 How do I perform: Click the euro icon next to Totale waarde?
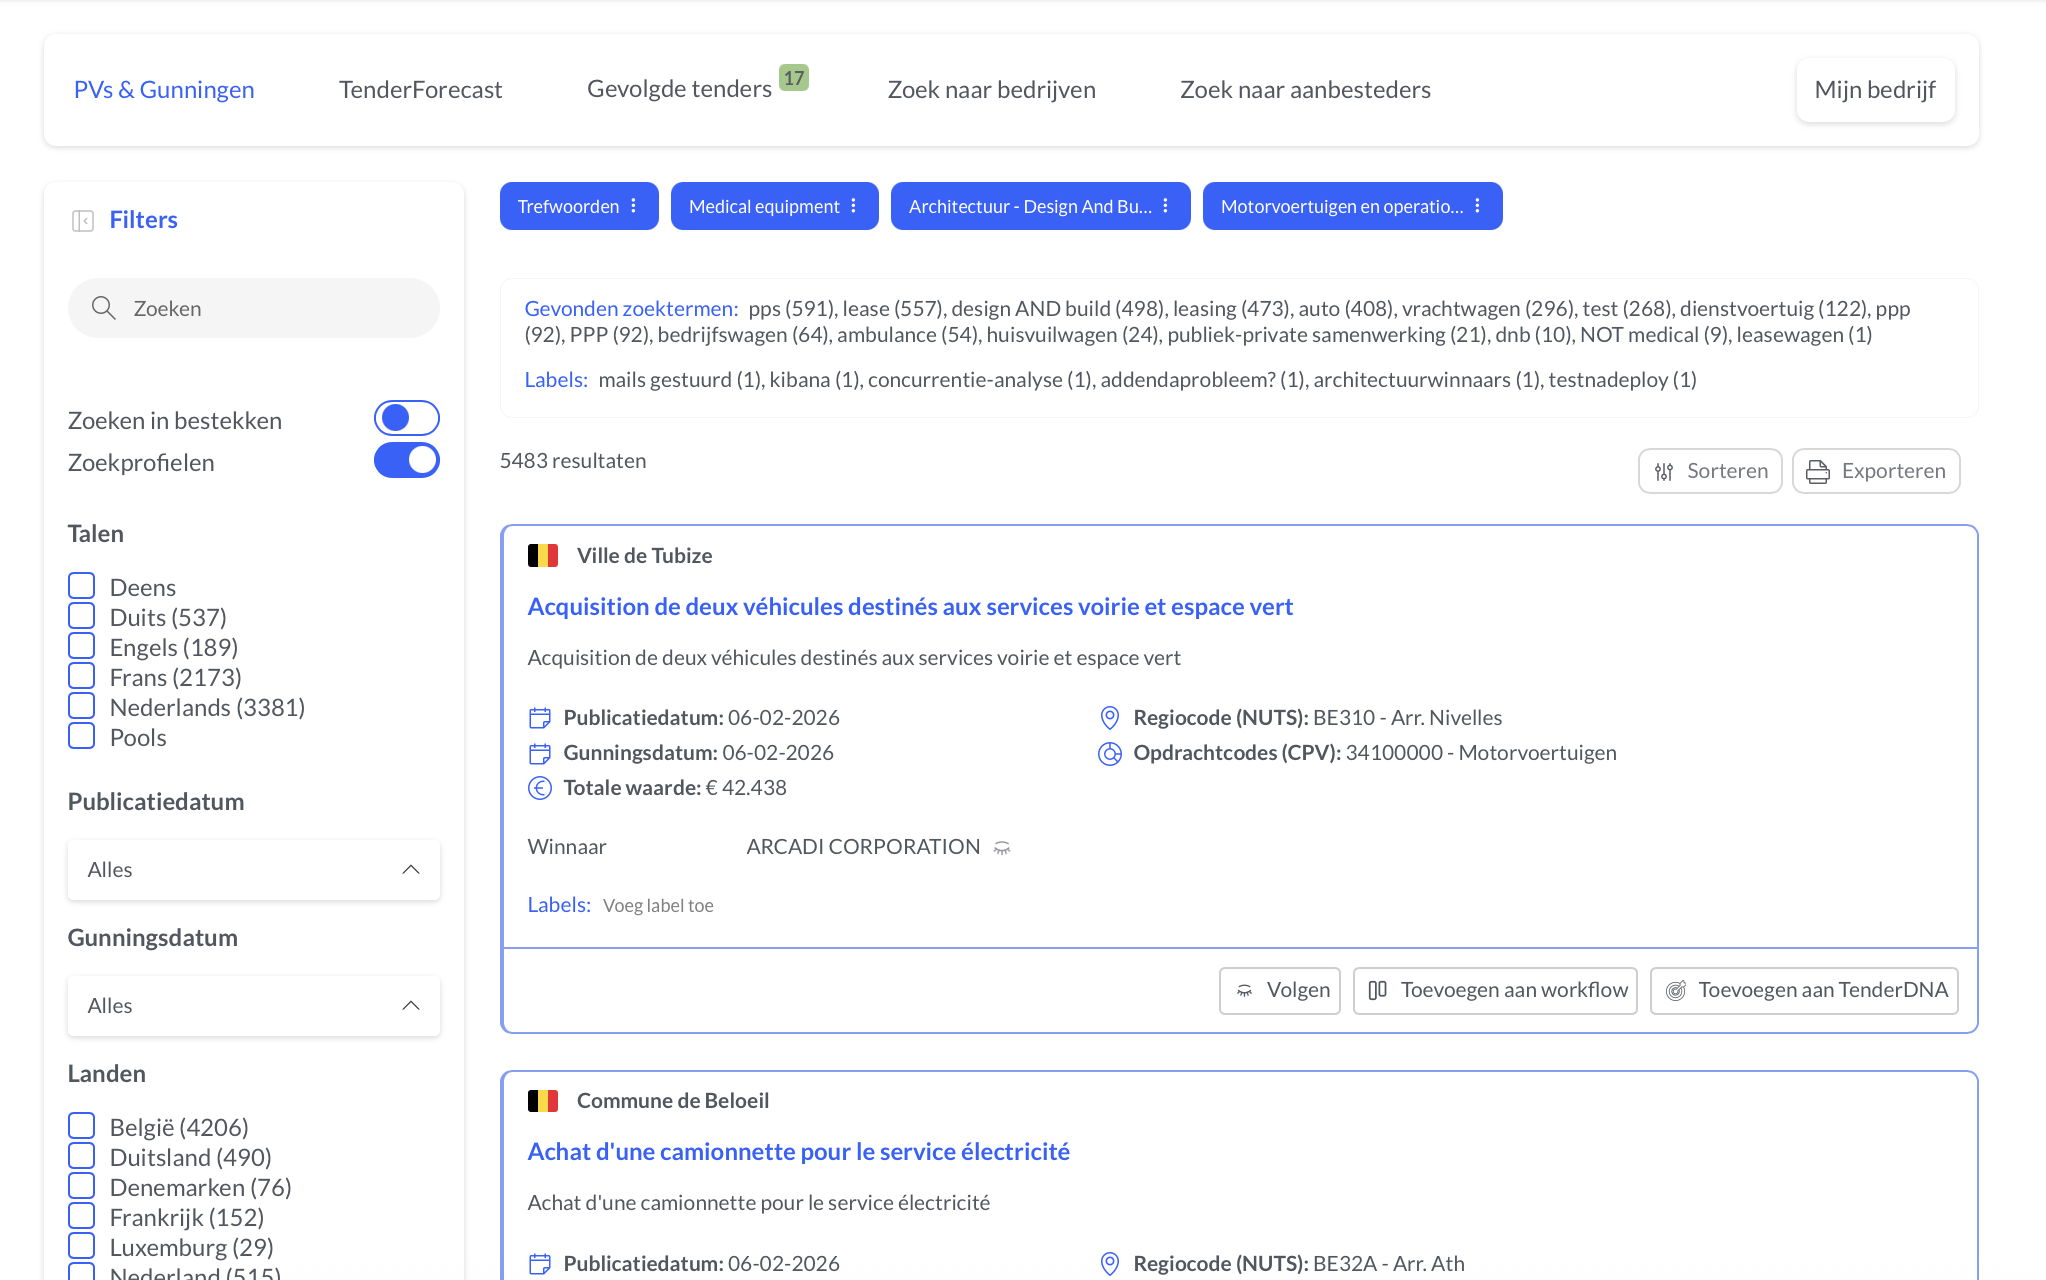coord(539,787)
